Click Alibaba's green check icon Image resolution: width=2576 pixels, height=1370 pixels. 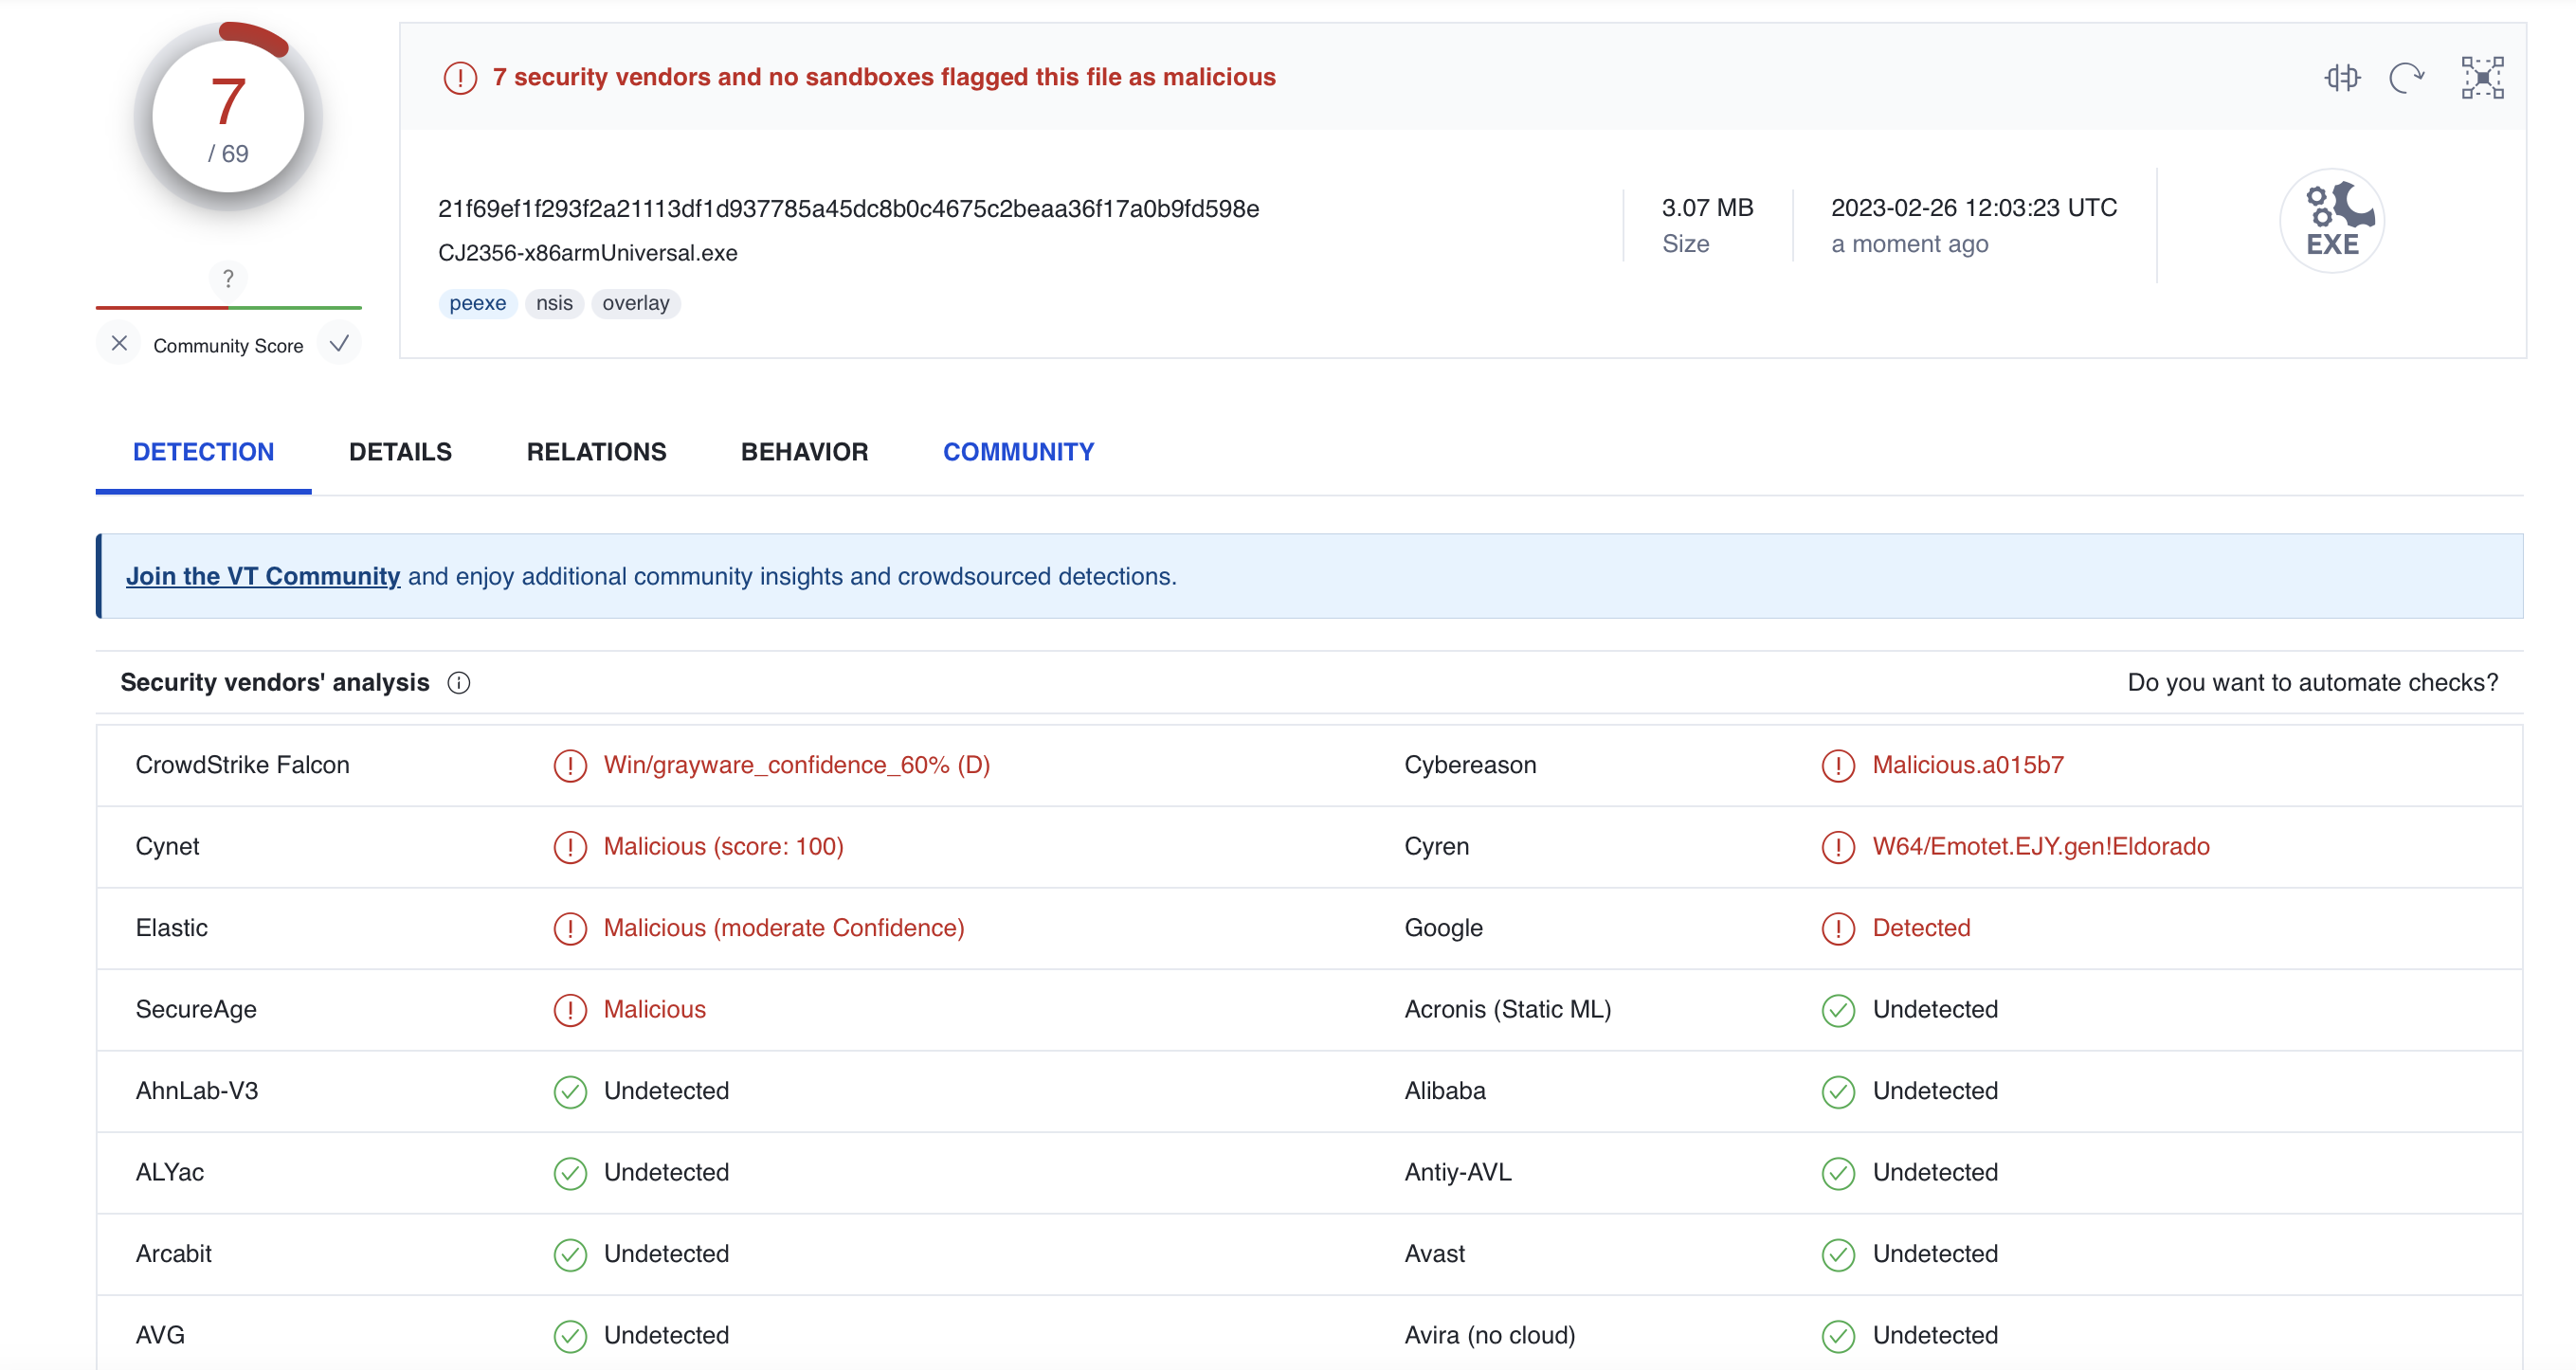[x=1838, y=1092]
